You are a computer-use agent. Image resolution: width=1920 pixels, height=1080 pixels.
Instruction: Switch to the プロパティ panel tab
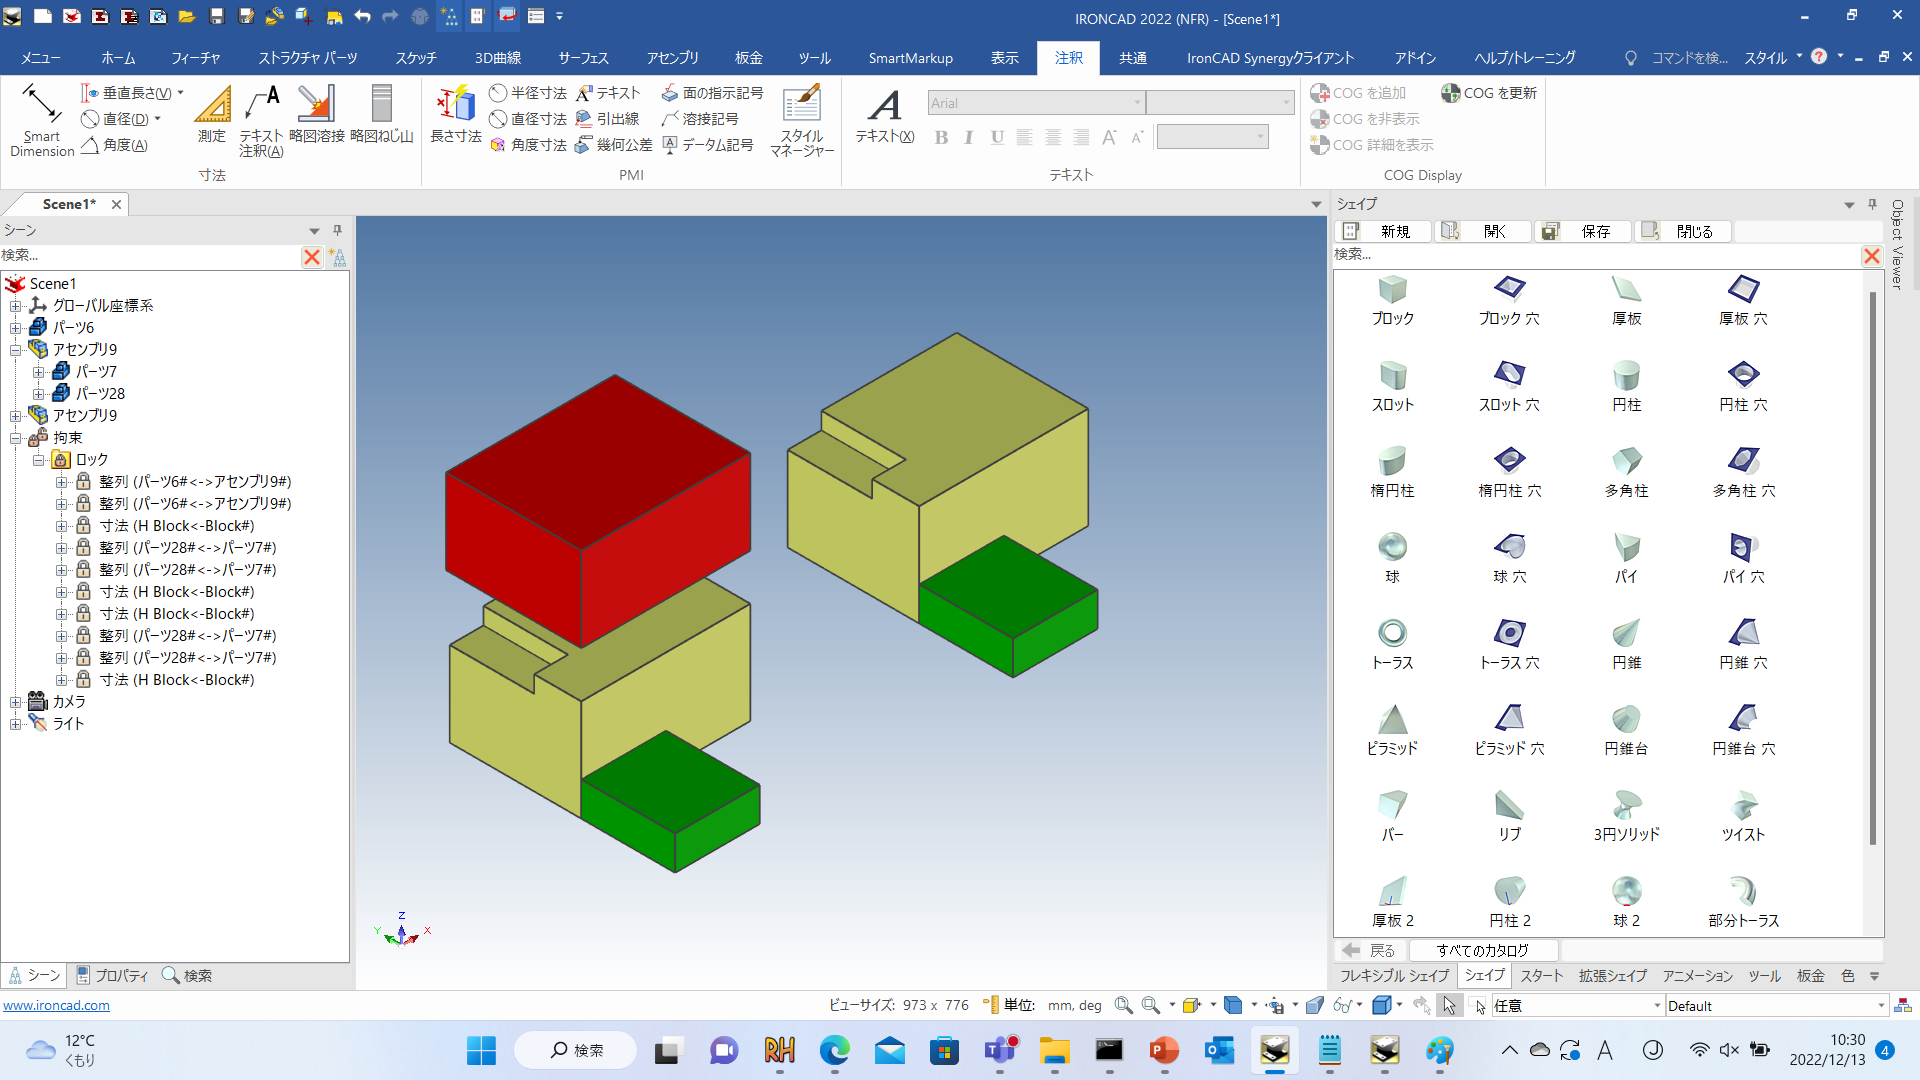point(113,975)
